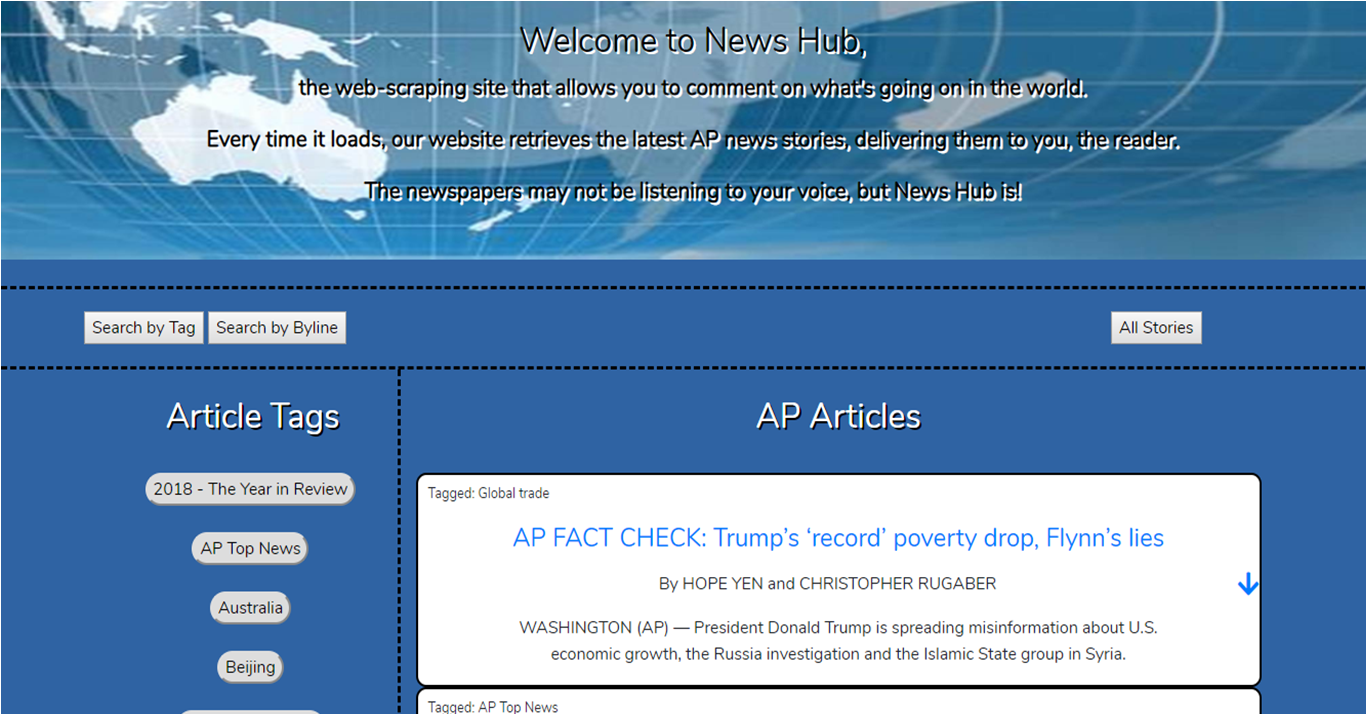
Task: Click 'Tagged: AP Top News' on the second card
Action: tap(493, 707)
